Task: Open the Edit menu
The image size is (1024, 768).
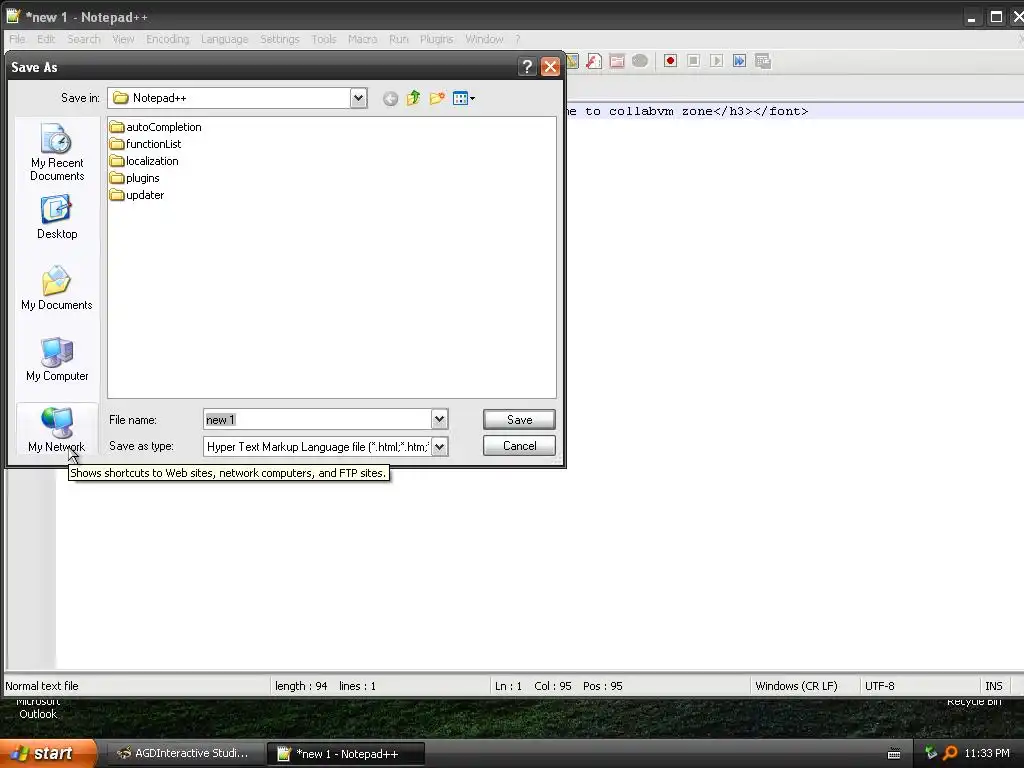Action: tap(46, 39)
